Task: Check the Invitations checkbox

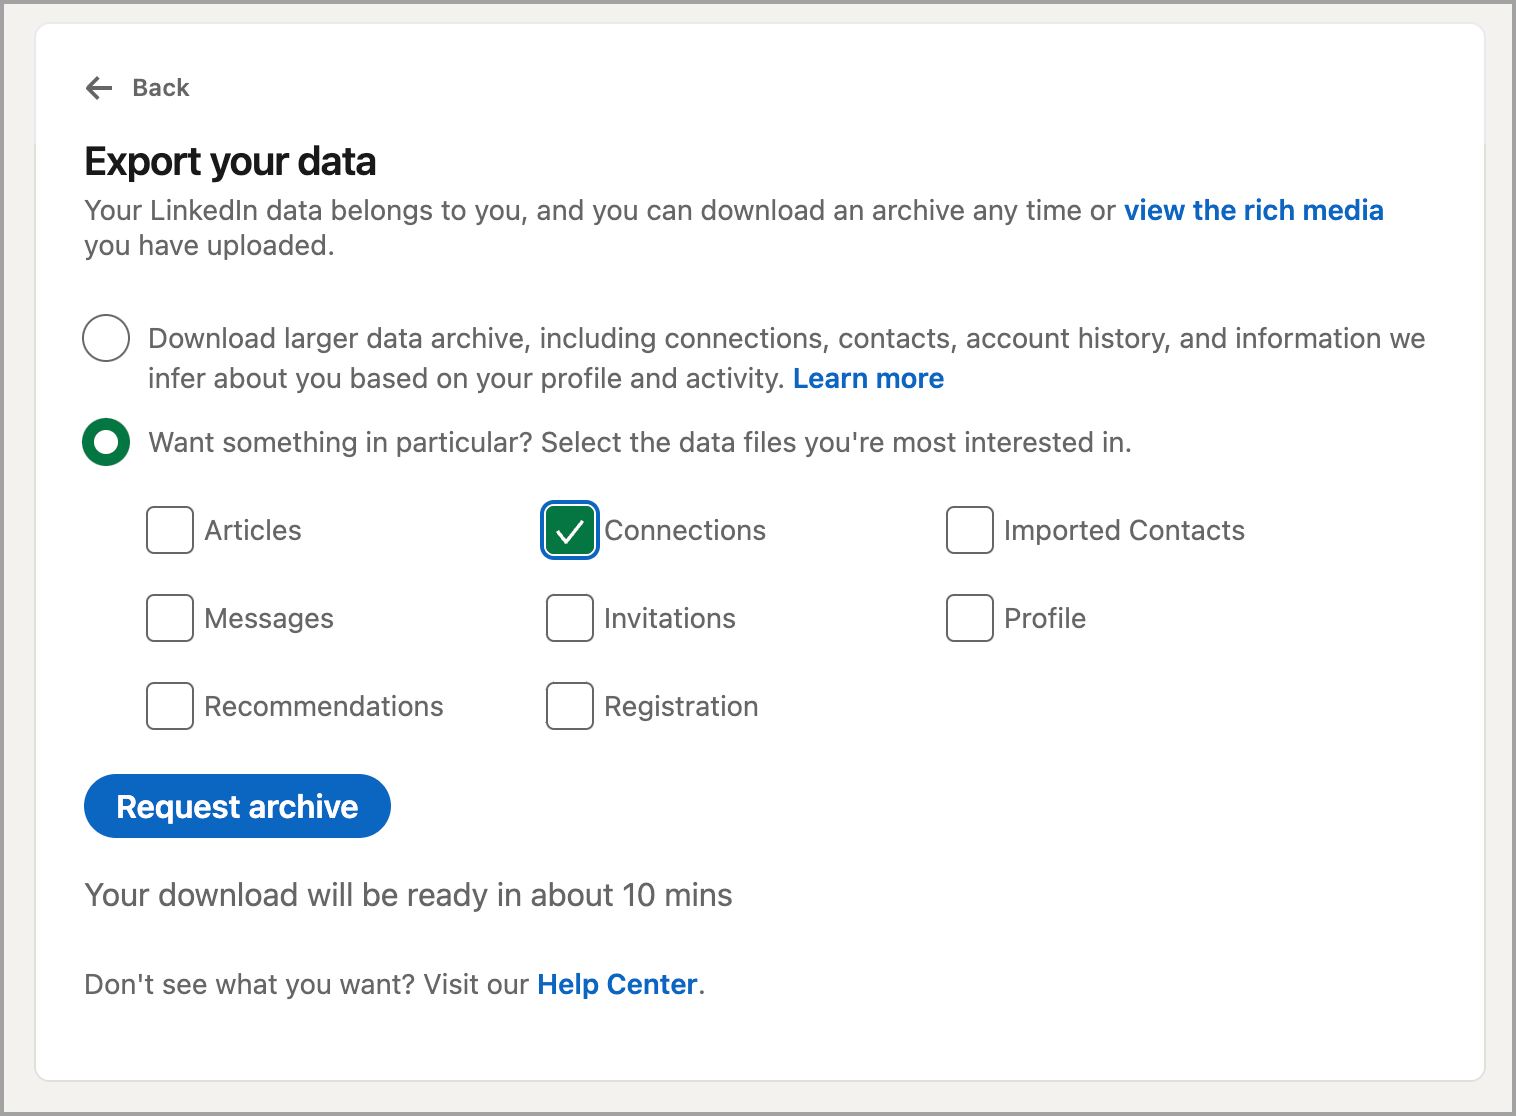Action: 570,618
